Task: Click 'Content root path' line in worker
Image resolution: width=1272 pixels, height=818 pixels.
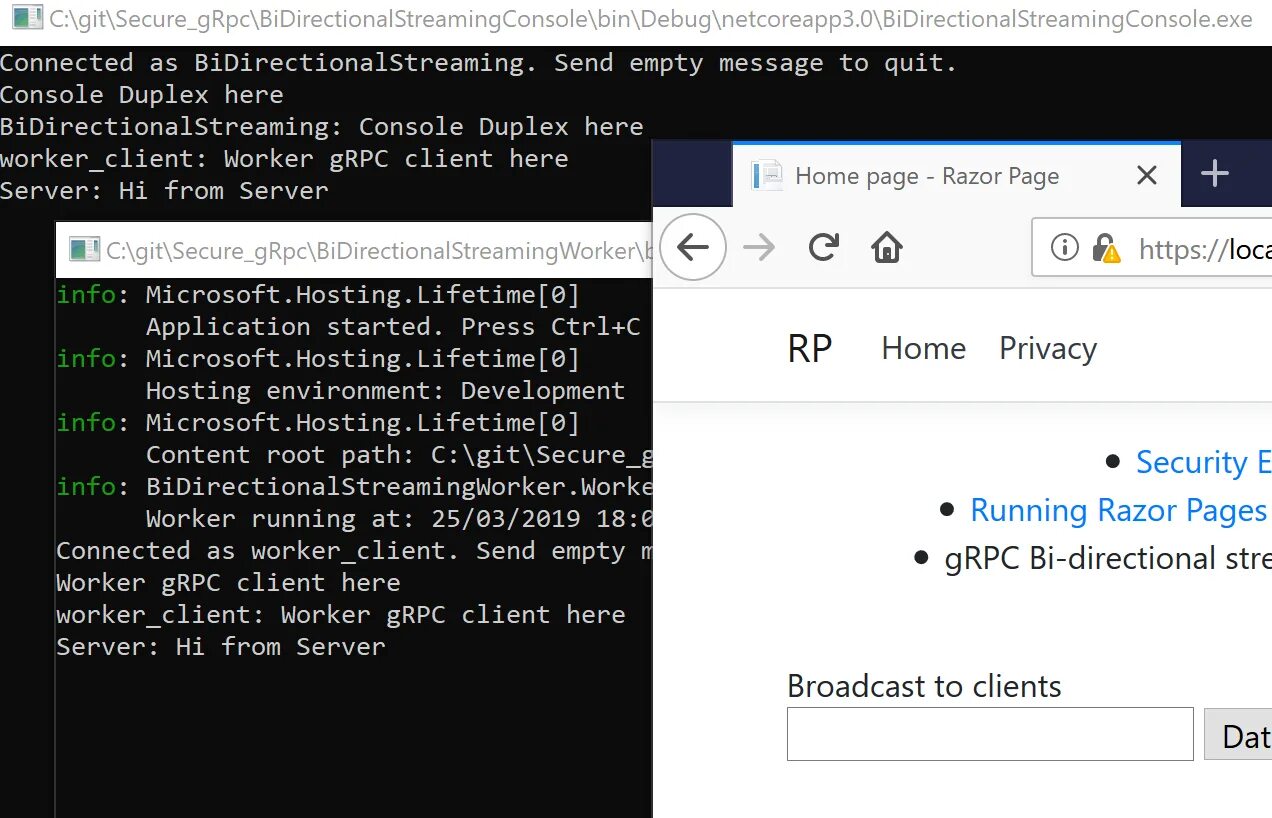Action: (x=399, y=455)
